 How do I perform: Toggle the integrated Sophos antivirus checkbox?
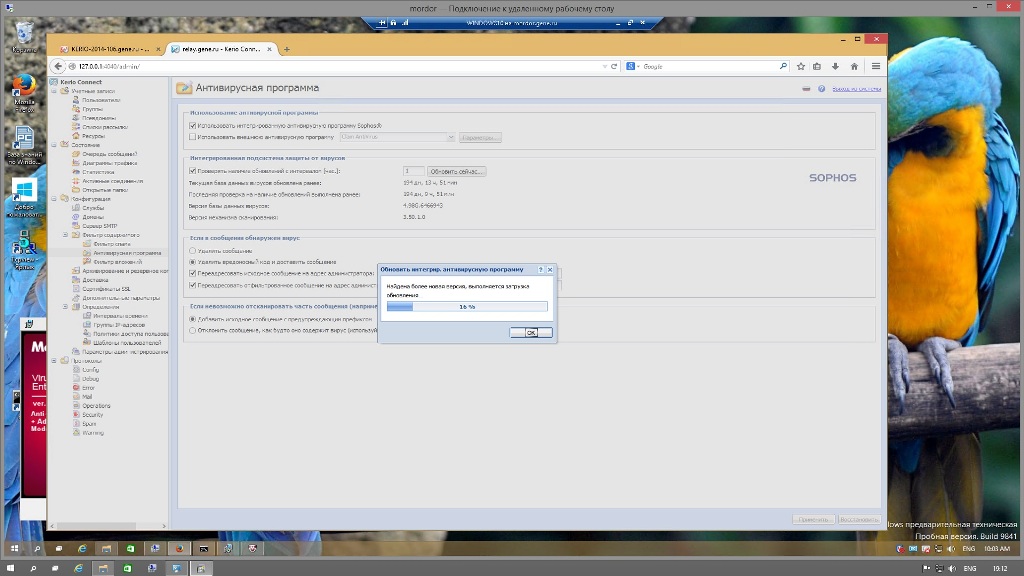coord(192,125)
